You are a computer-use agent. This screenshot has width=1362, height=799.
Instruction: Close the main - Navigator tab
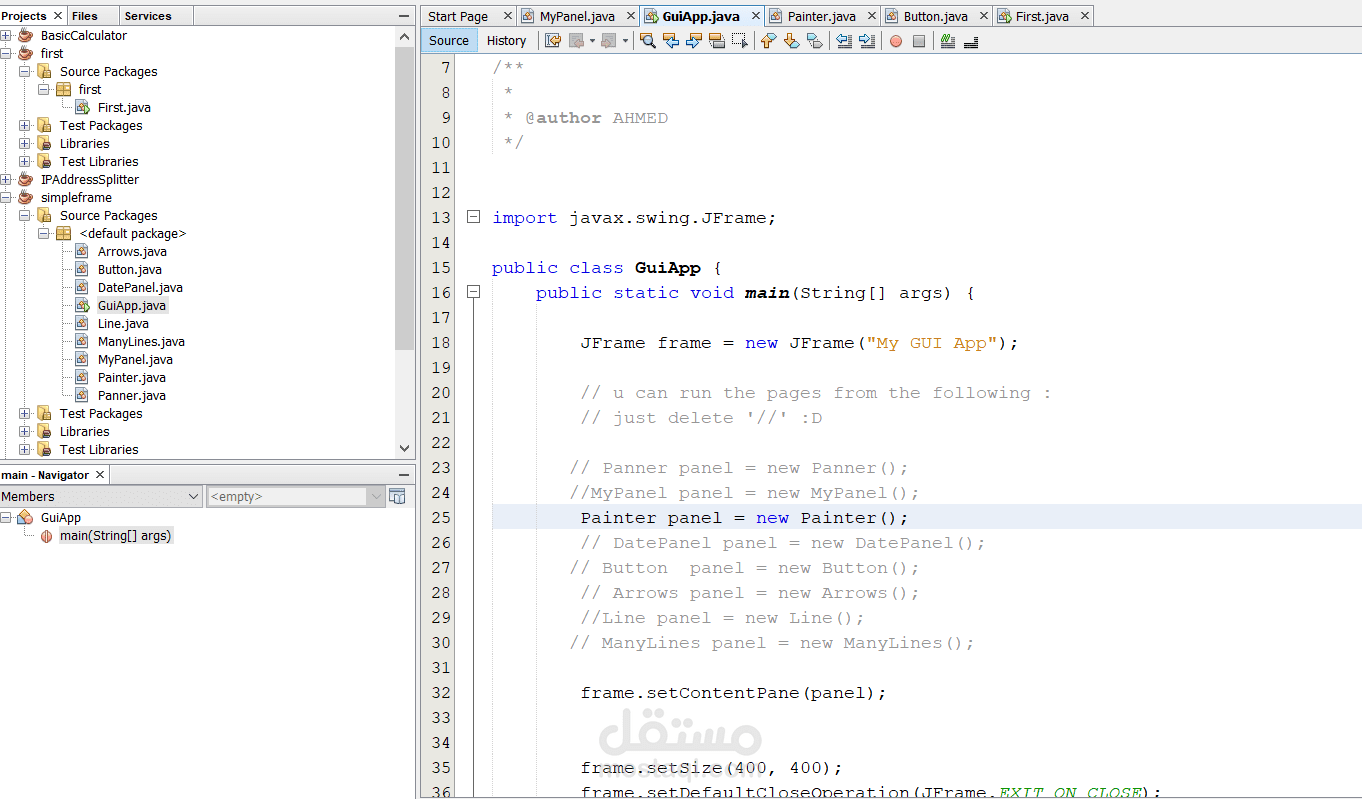pos(99,475)
